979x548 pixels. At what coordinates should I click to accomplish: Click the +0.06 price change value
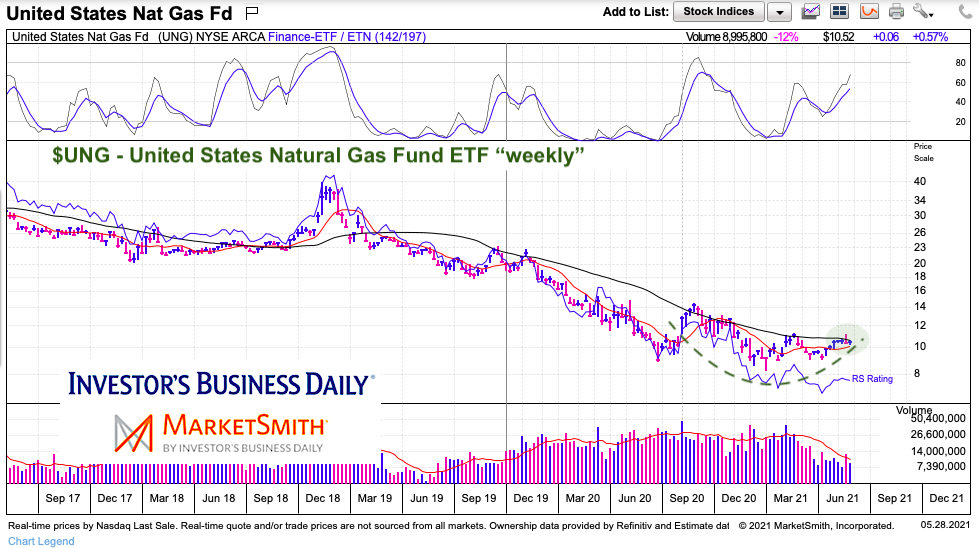(x=886, y=37)
